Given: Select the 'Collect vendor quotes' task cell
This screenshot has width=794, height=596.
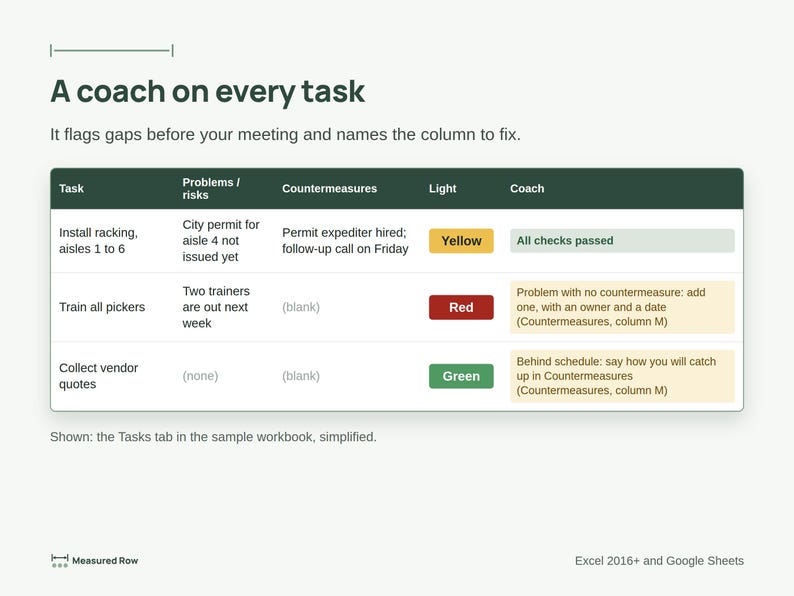Looking at the screenshot, I should pyautogui.click(x=98, y=376).
